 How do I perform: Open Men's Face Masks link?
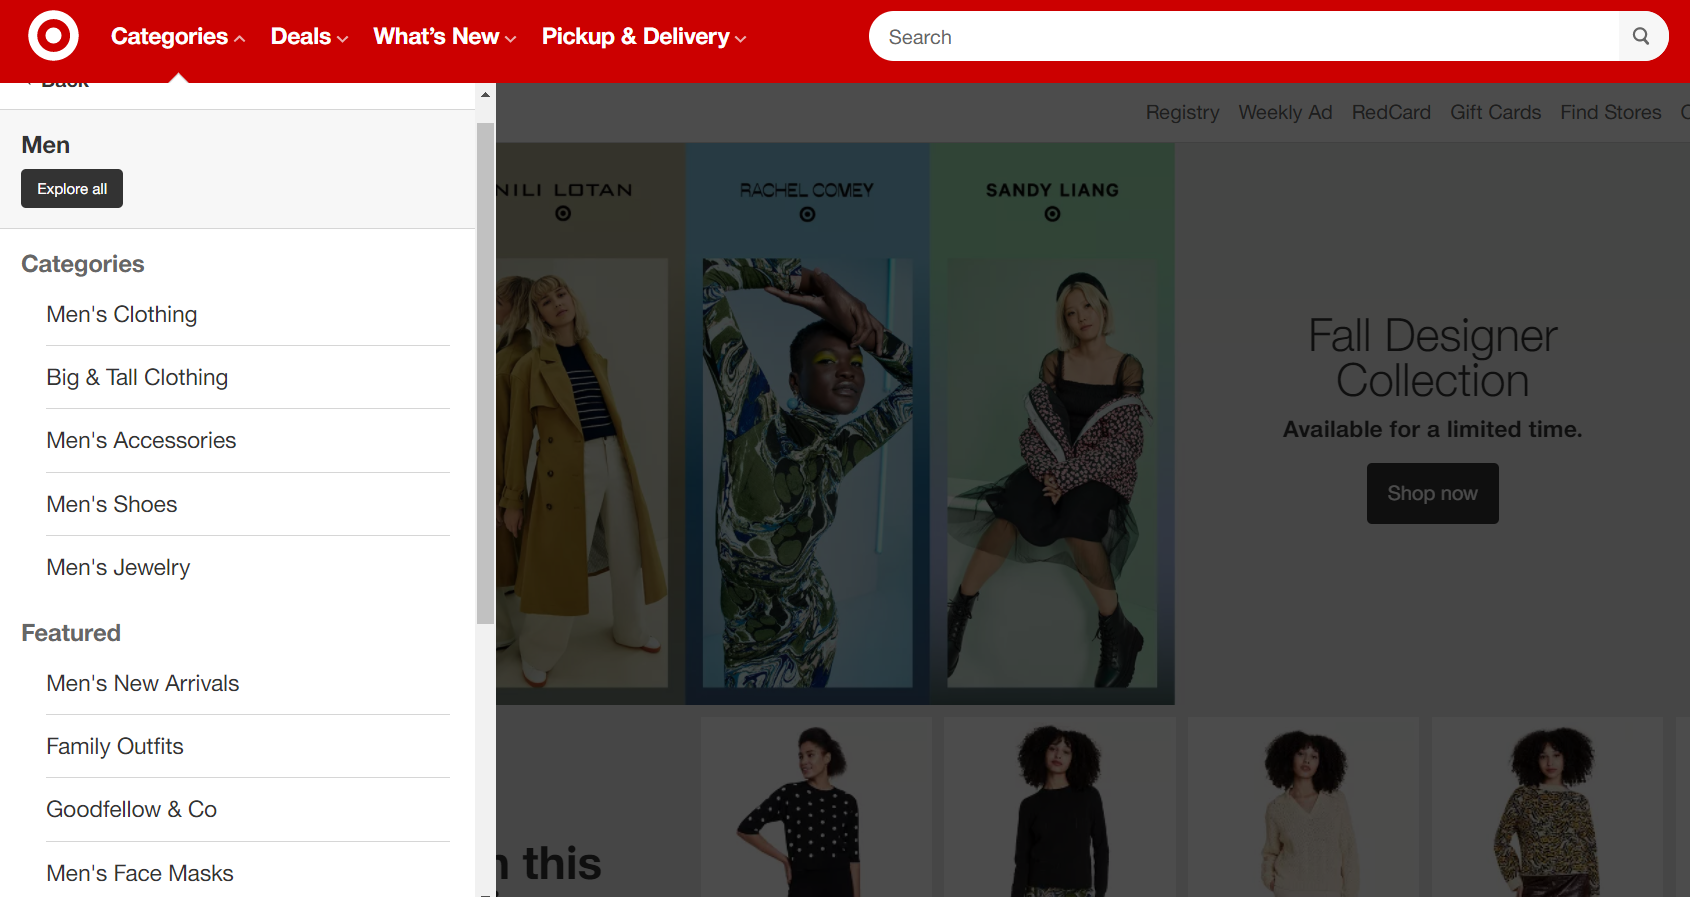coord(248,873)
